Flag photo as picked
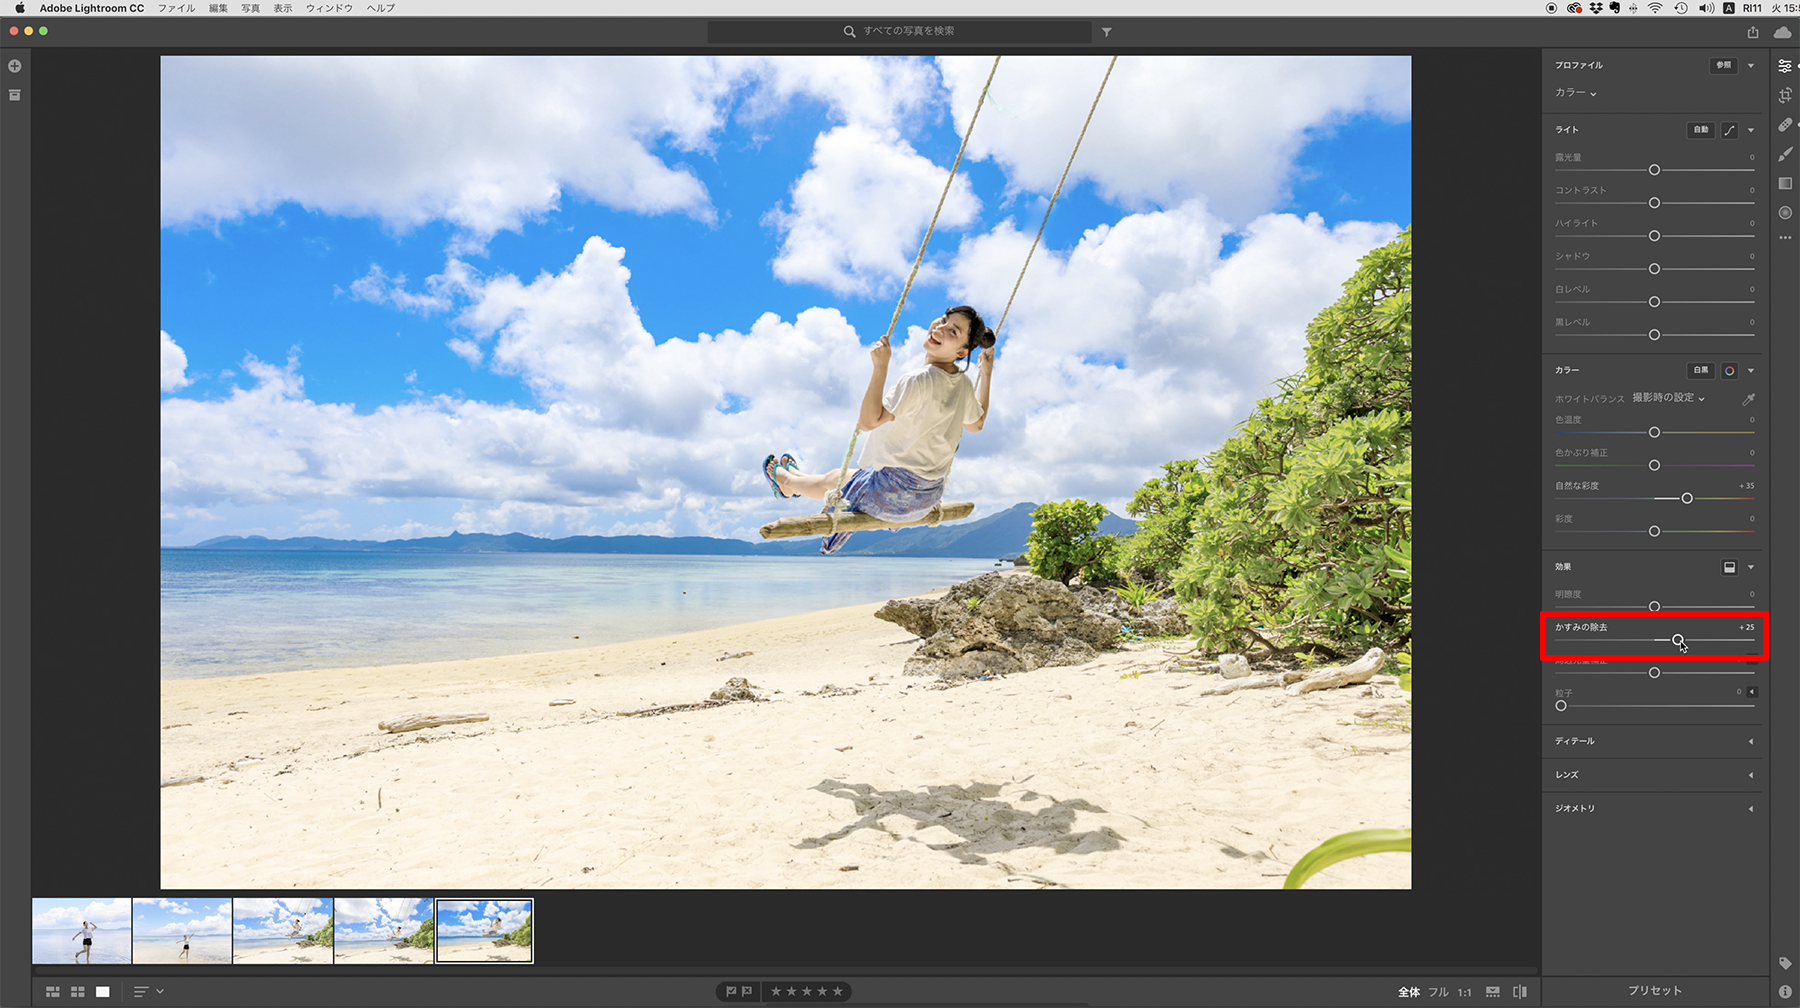Image resolution: width=1800 pixels, height=1008 pixels. click(731, 992)
